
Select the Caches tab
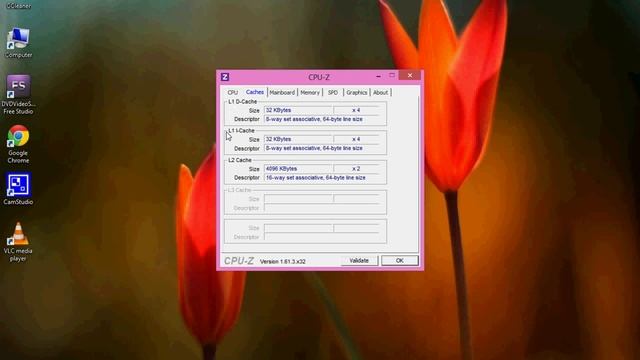coord(255,92)
